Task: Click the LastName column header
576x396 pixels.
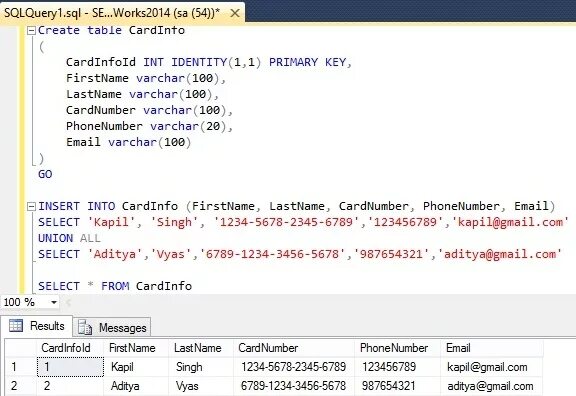Action: pyautogui.click(x=201, y=348)
